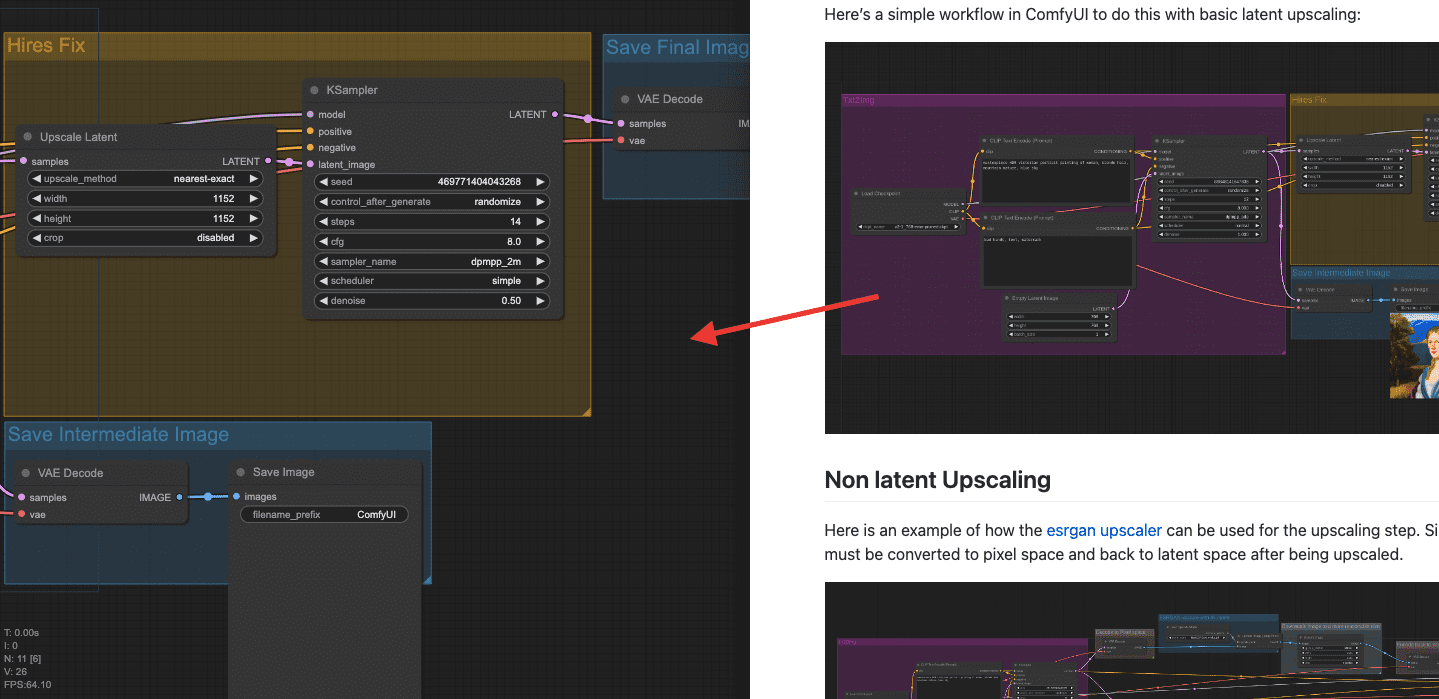Click the Save Image images input port
The image size is (1439, 699).
236,497
